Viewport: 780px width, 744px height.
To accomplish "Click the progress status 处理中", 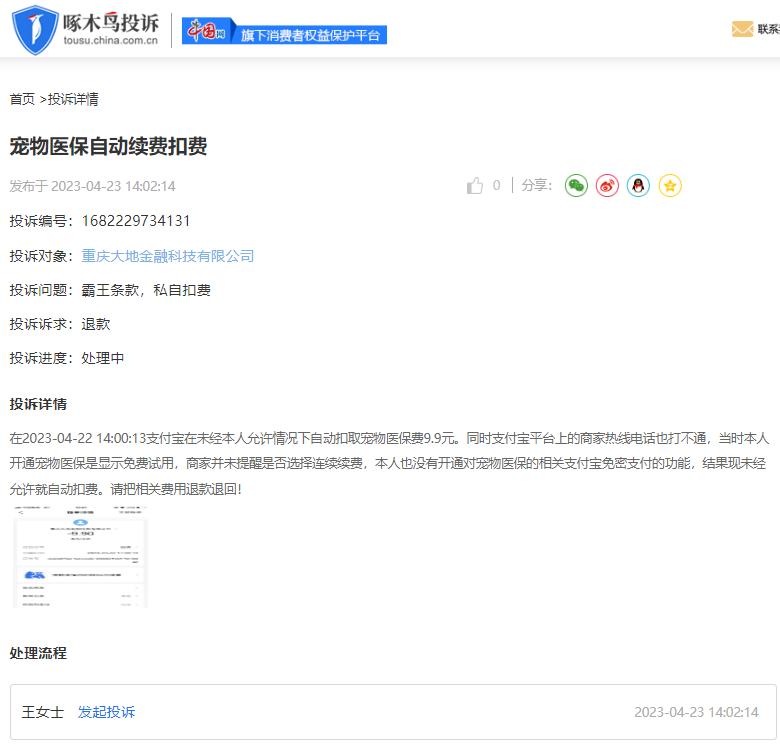I will click(x=103, y=358).
